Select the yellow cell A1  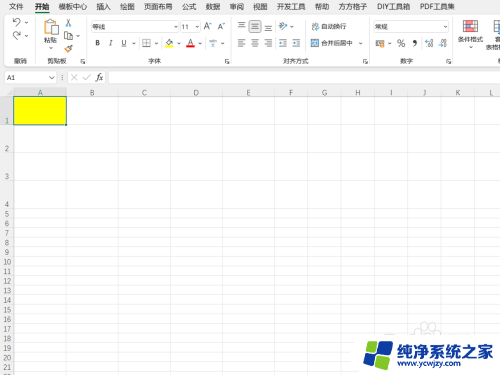click(x=40, y=111)
